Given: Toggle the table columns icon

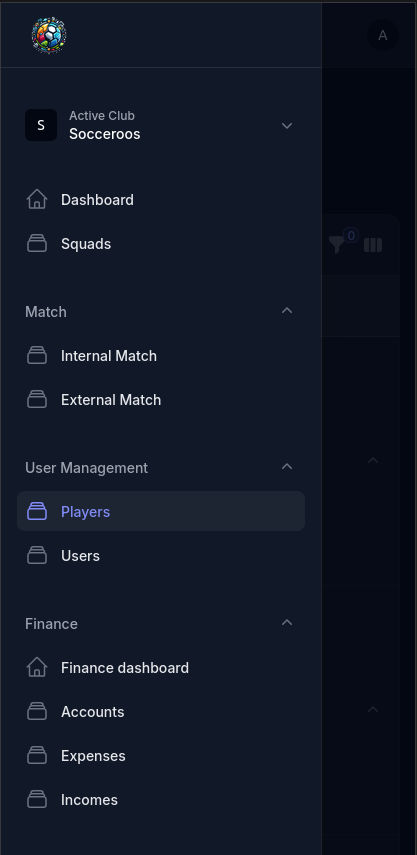Looking at the screenshot, I should (x=373, y=245).
